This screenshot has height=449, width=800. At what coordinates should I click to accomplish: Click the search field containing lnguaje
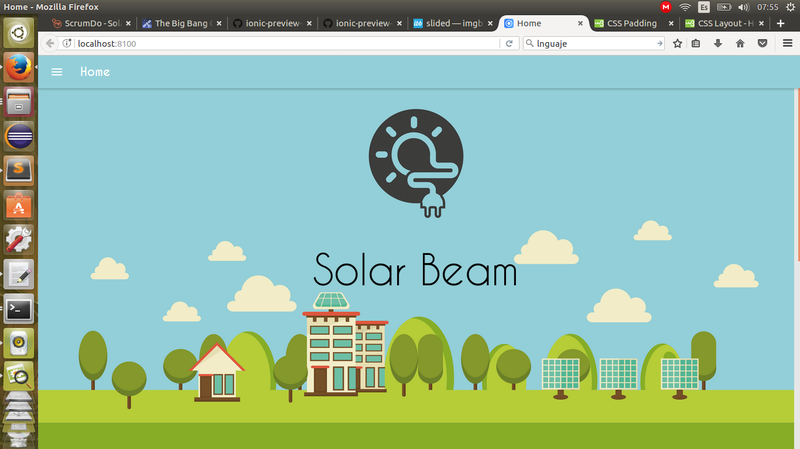[x=590, y=44]
